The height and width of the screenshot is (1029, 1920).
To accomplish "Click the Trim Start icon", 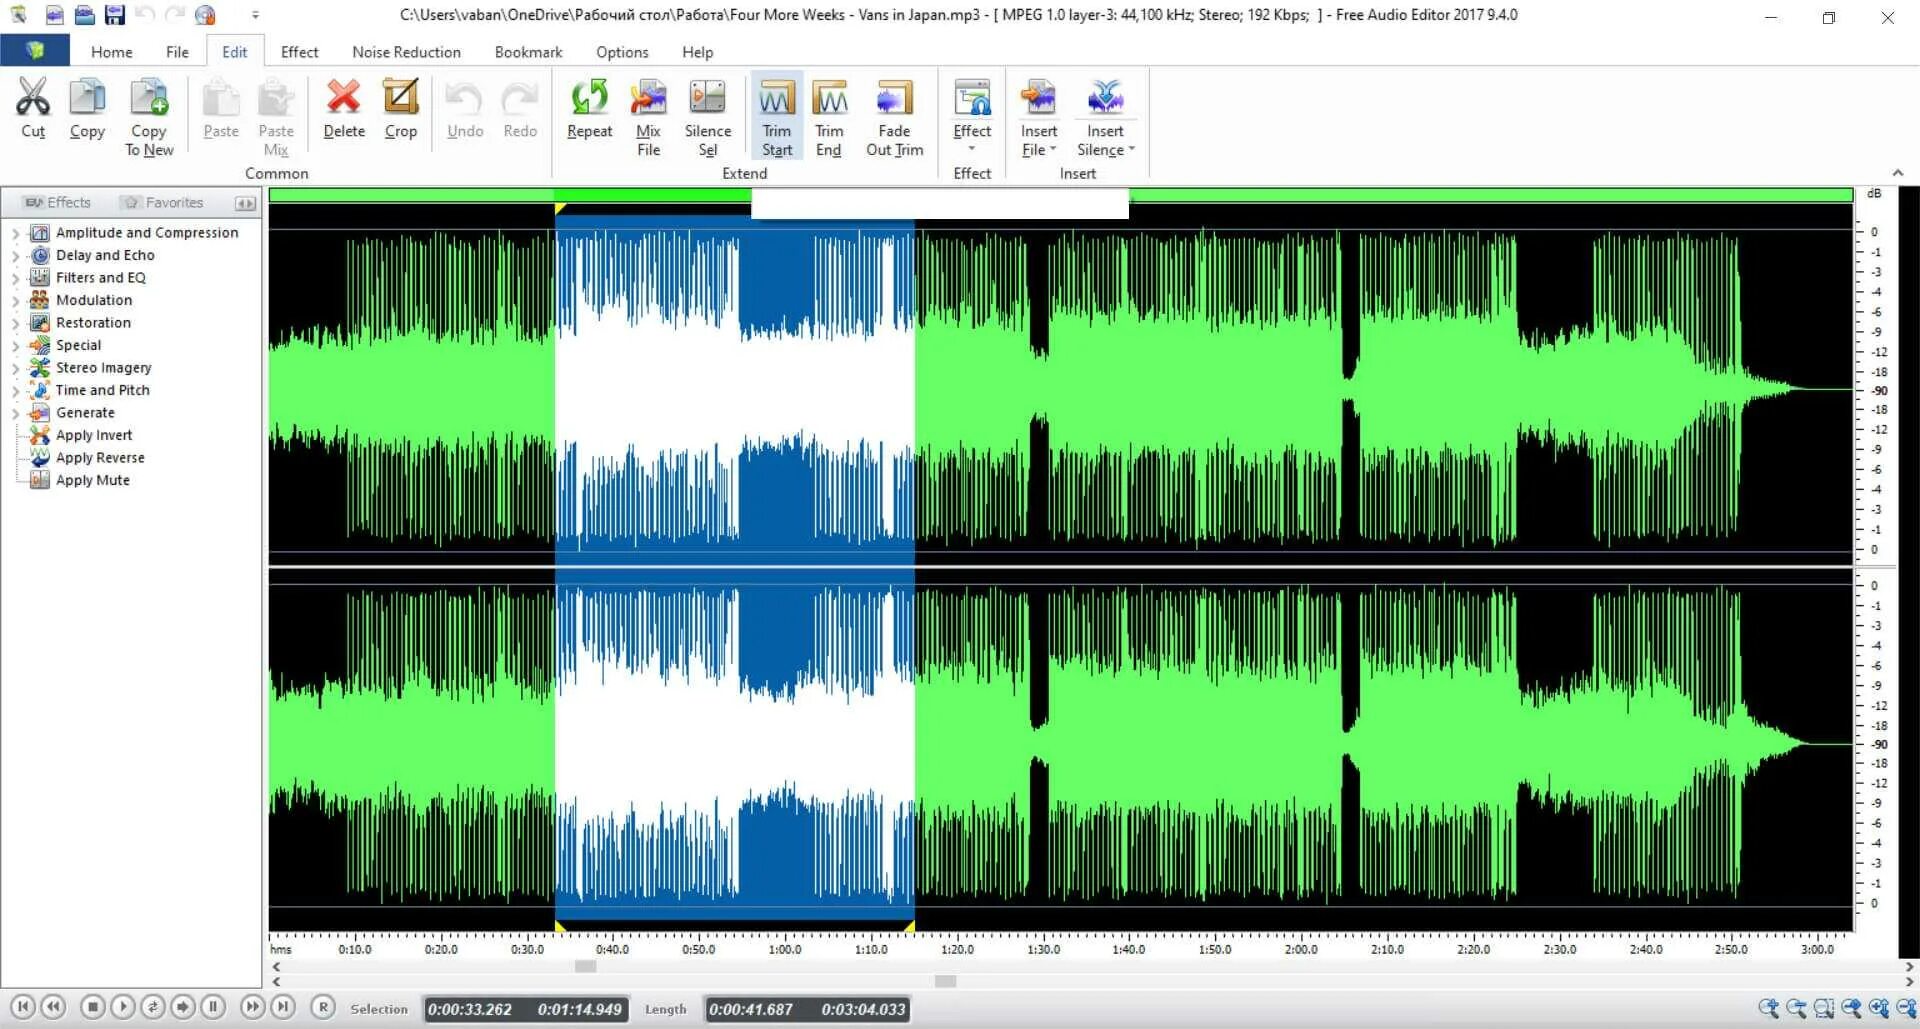I will (x=777, y=117).
